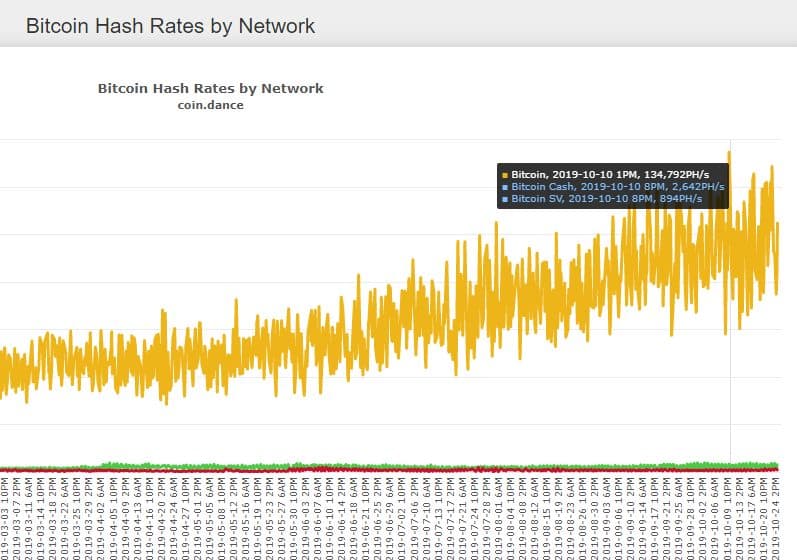The height and width of the screenshot is (560, 797).
Task: Click x-axis label '2019-04-24 6AM'
Action: [x=173, y=518]
